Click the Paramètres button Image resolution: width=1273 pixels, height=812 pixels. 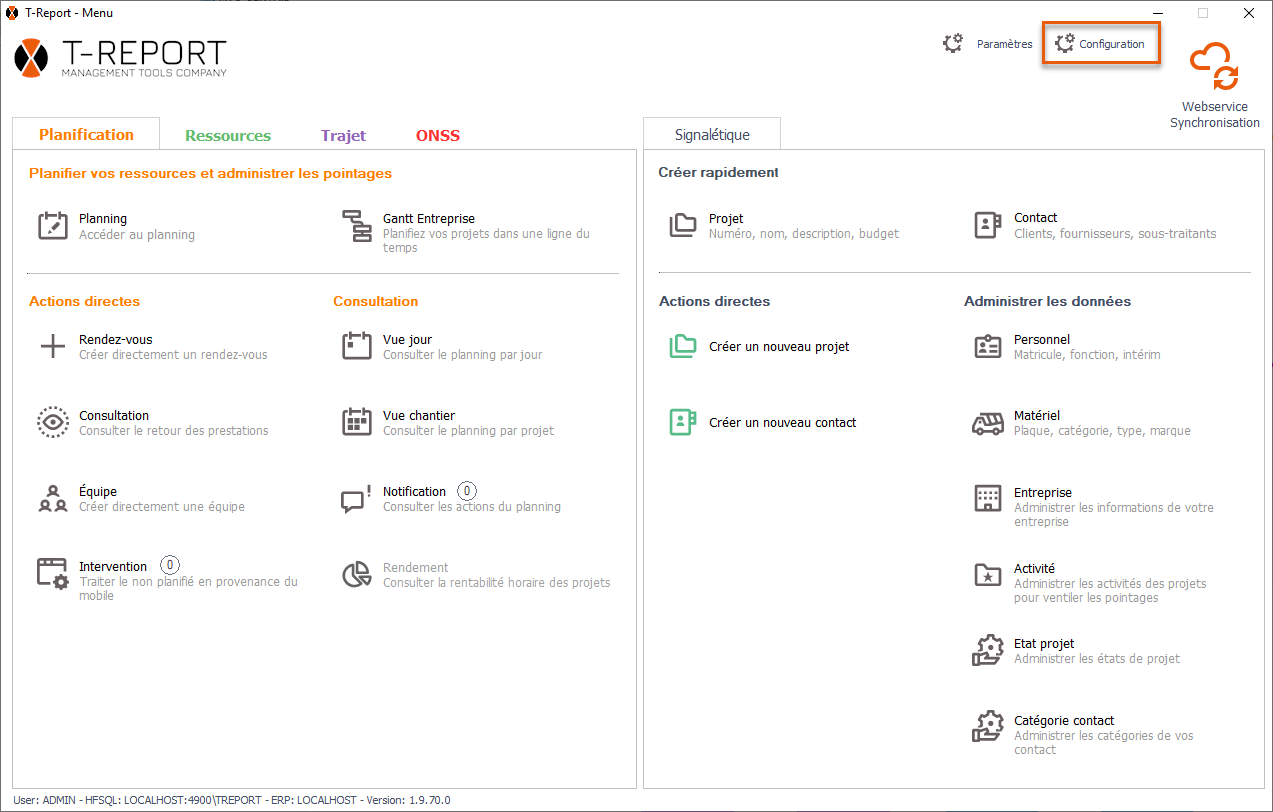pos(989,45)
